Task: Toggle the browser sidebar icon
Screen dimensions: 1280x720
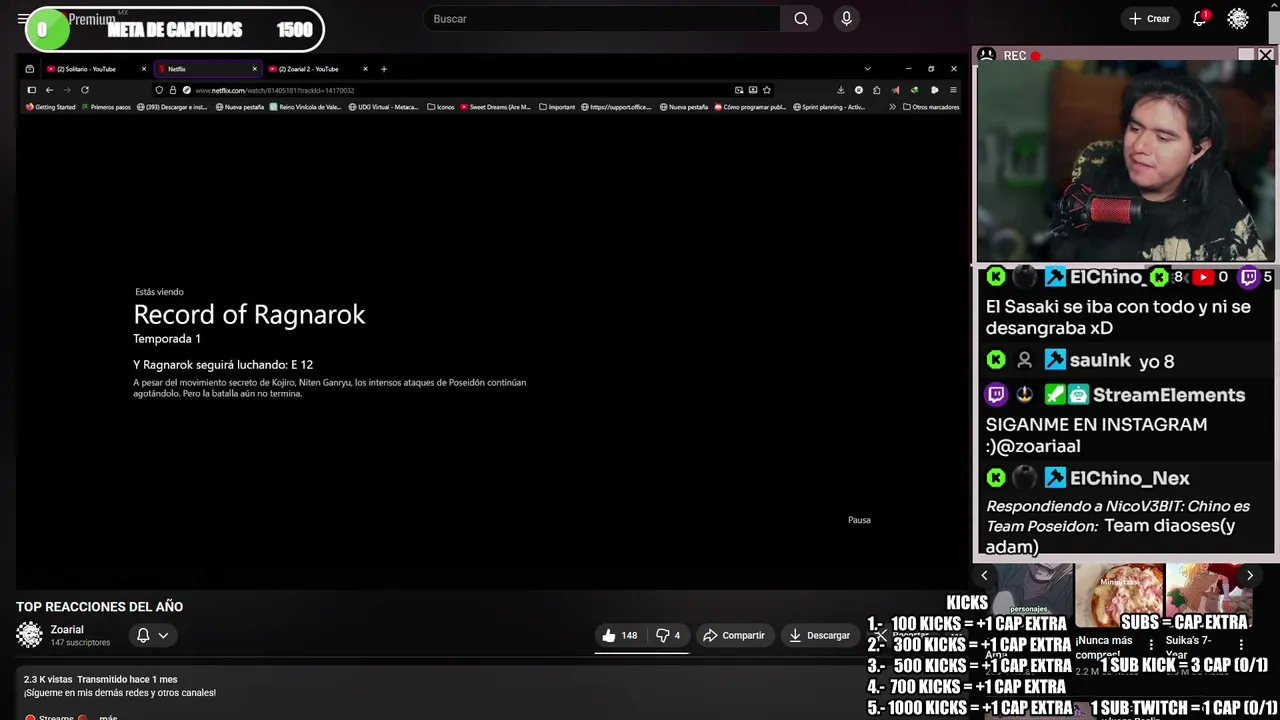Action: (31, 90)
